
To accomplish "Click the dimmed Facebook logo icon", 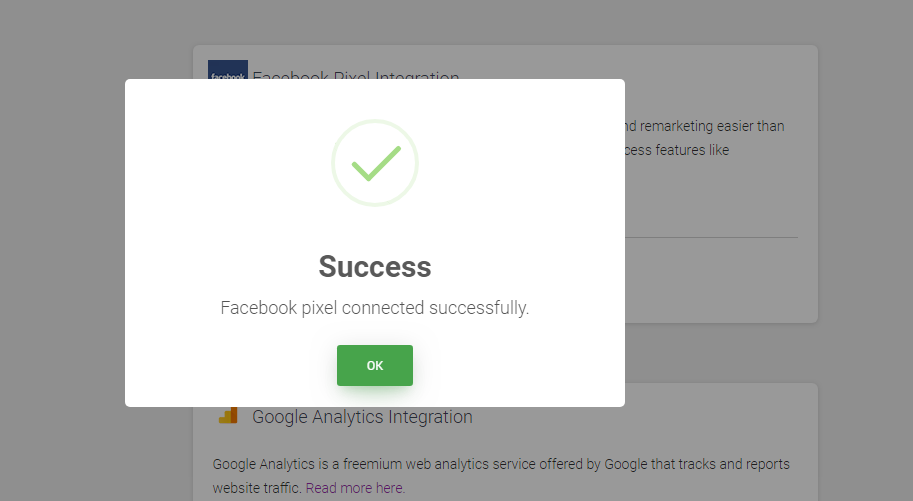I will click(228, 69).
